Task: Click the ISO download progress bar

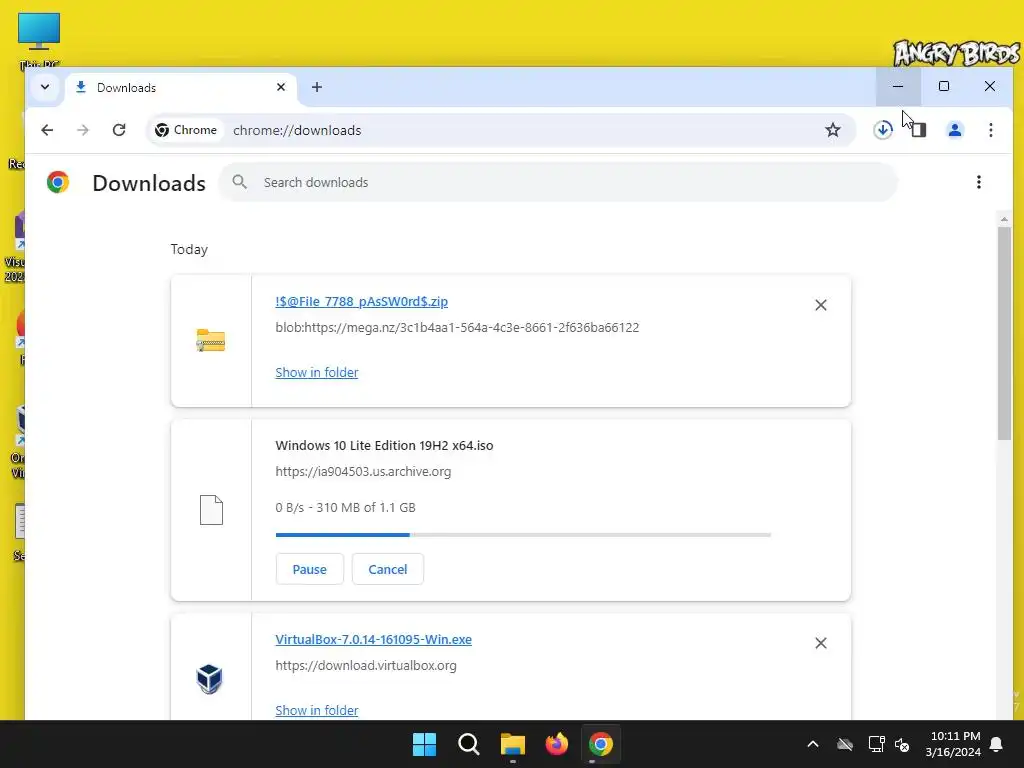Action: (523, 535)
